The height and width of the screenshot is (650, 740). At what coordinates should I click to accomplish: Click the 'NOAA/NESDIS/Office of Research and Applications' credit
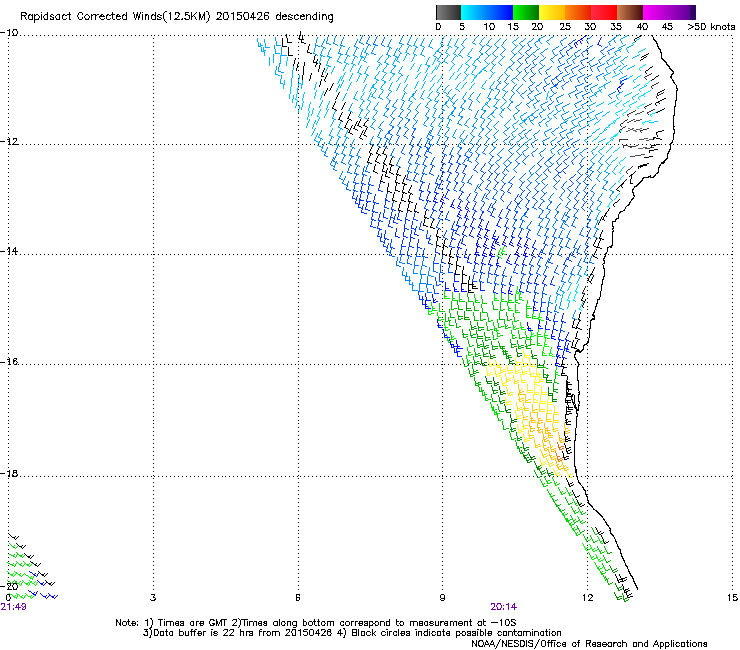pyautogui.click(x=589, y=644)
